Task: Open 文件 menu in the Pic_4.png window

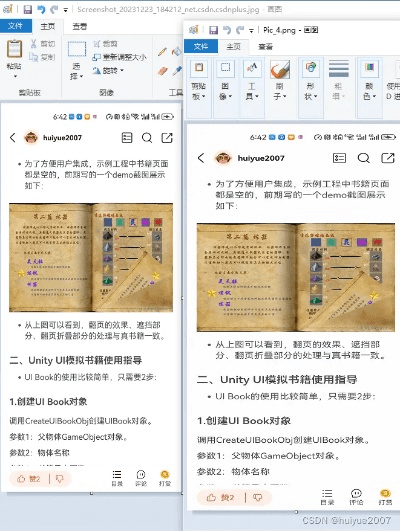Action: (201, 46)
